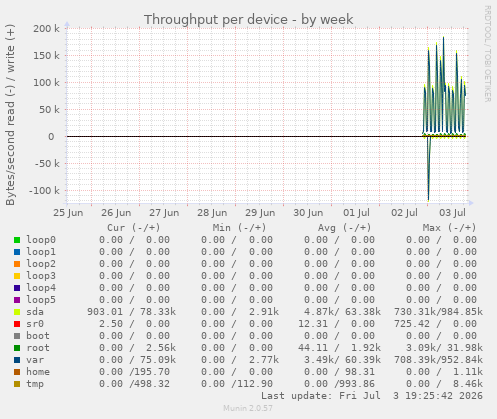Click the var navy legend swatch

[17, 360]
